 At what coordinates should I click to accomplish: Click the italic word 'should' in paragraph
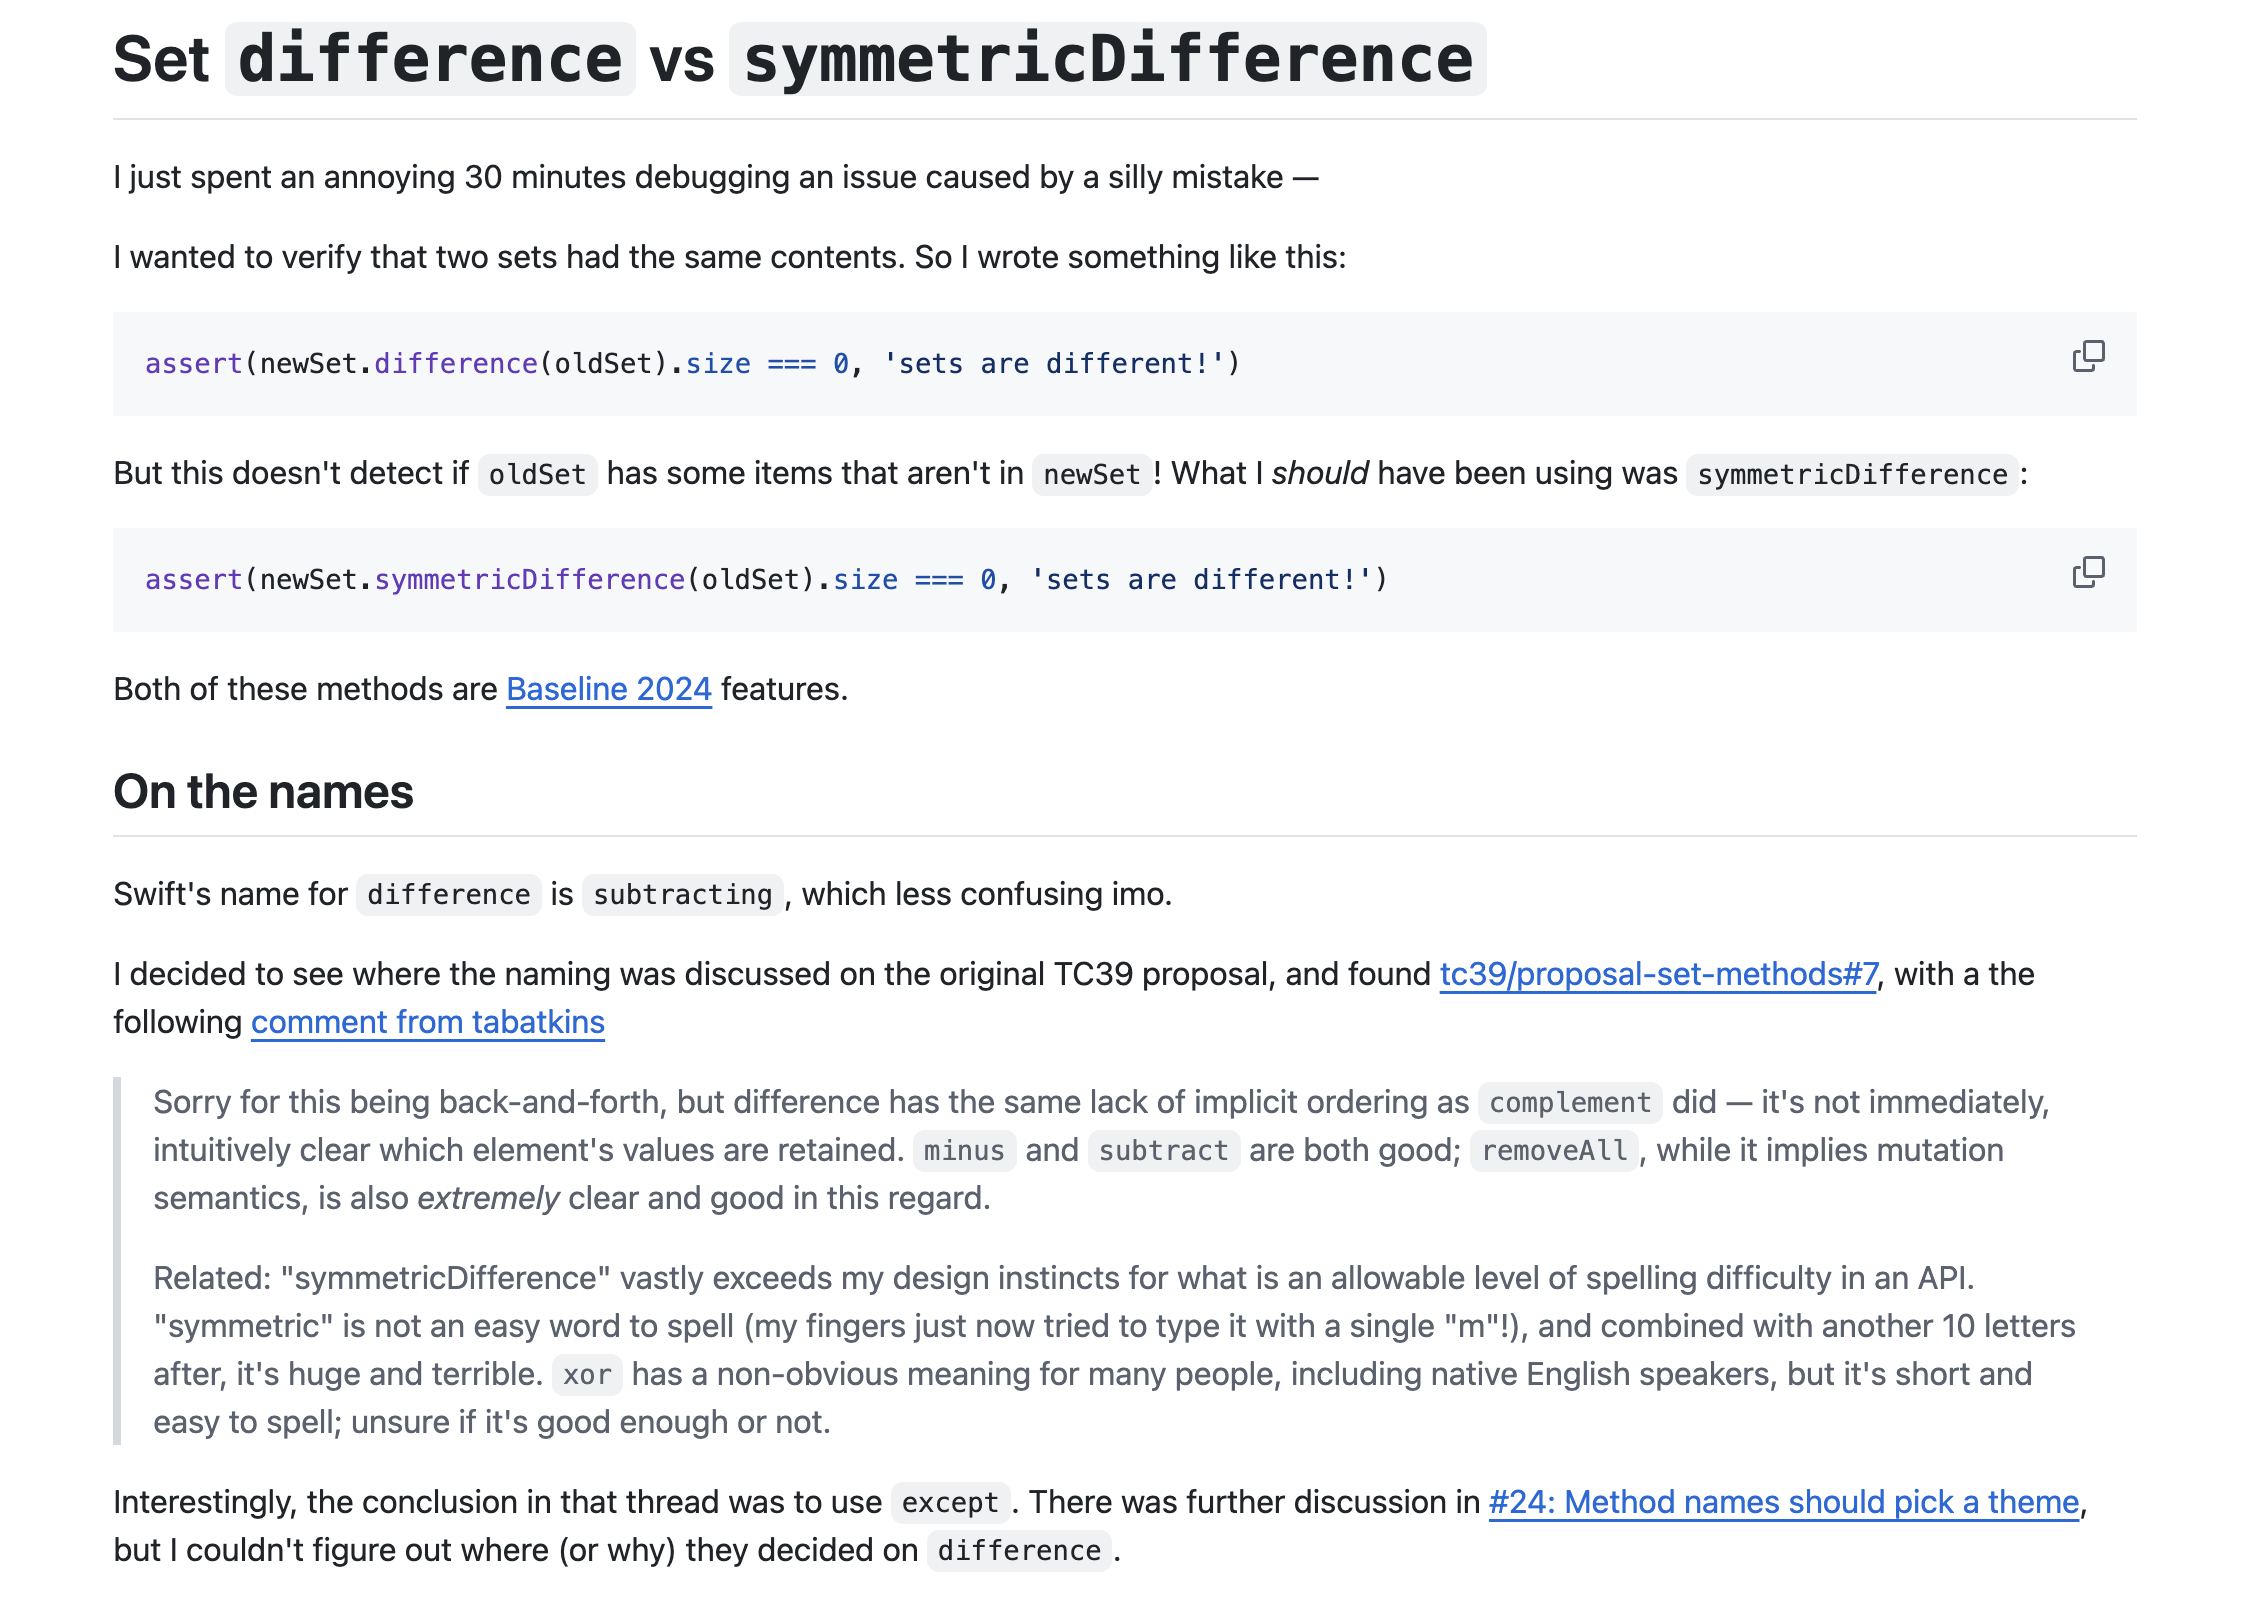point(1319,473)
